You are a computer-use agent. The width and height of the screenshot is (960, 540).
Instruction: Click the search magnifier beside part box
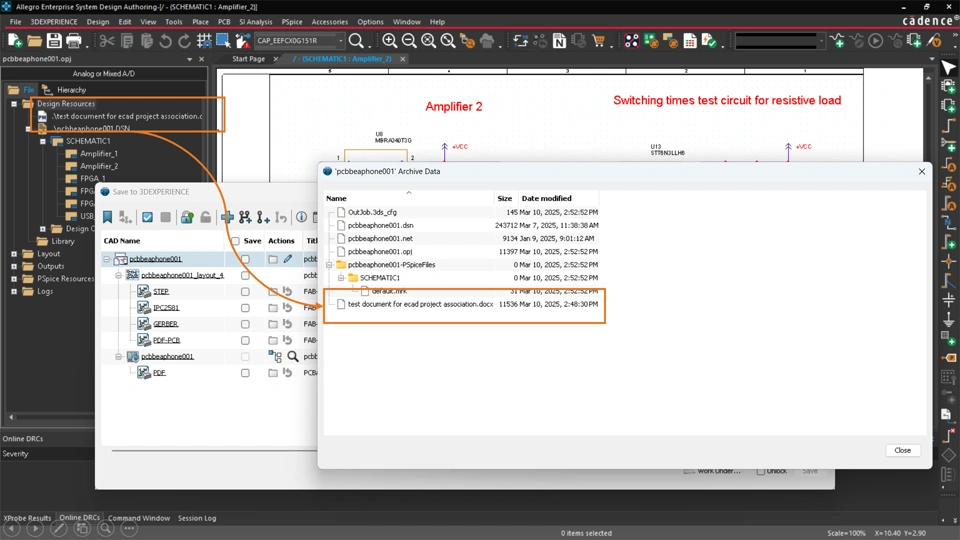(x=356, y=41)
